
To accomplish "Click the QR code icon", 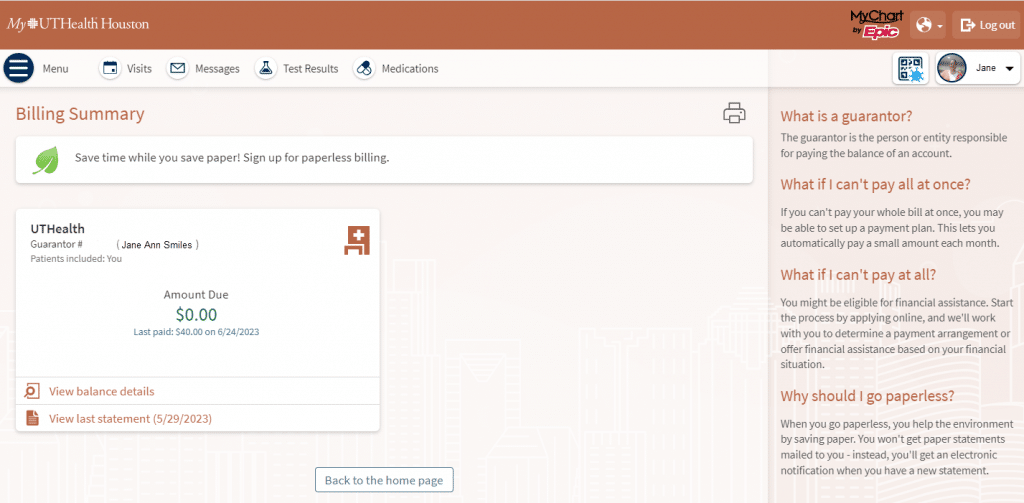I will (x=910, y=69).
